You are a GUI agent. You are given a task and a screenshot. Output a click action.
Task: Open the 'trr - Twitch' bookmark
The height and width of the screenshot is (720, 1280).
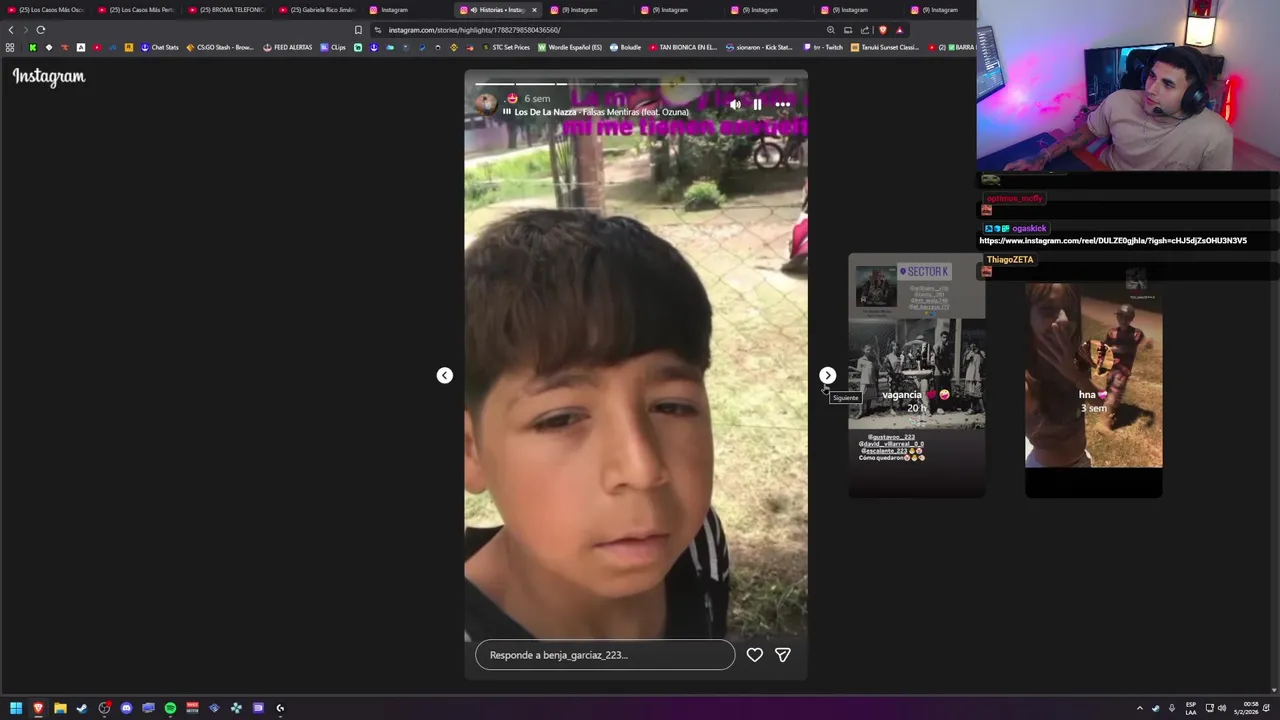(824, 47)
